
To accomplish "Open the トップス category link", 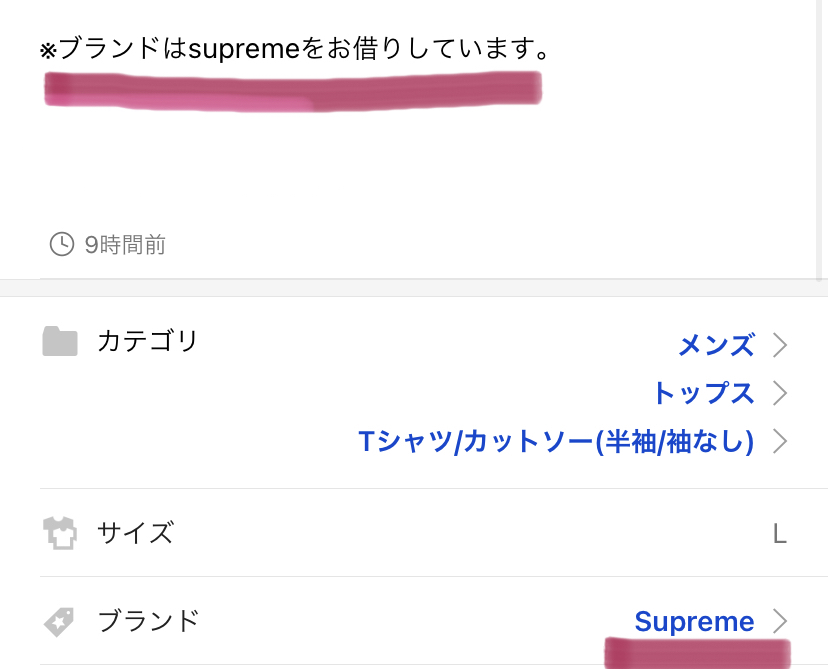I will 703,393.
